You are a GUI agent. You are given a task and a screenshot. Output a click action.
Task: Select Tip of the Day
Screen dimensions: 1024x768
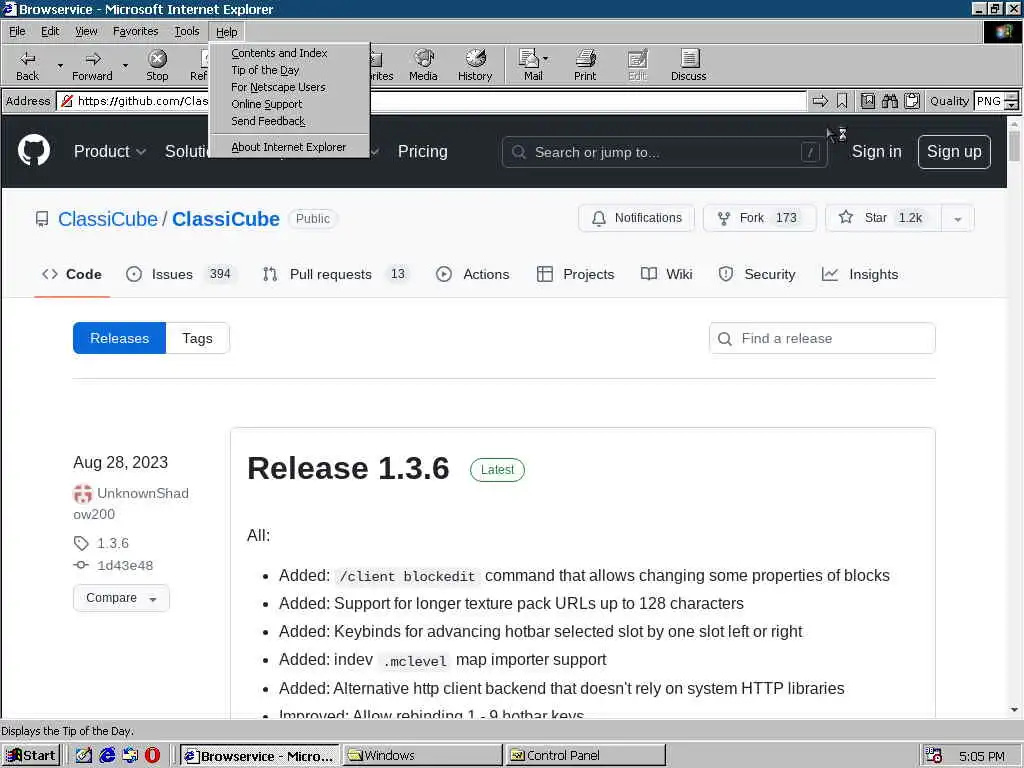(289, 70)
